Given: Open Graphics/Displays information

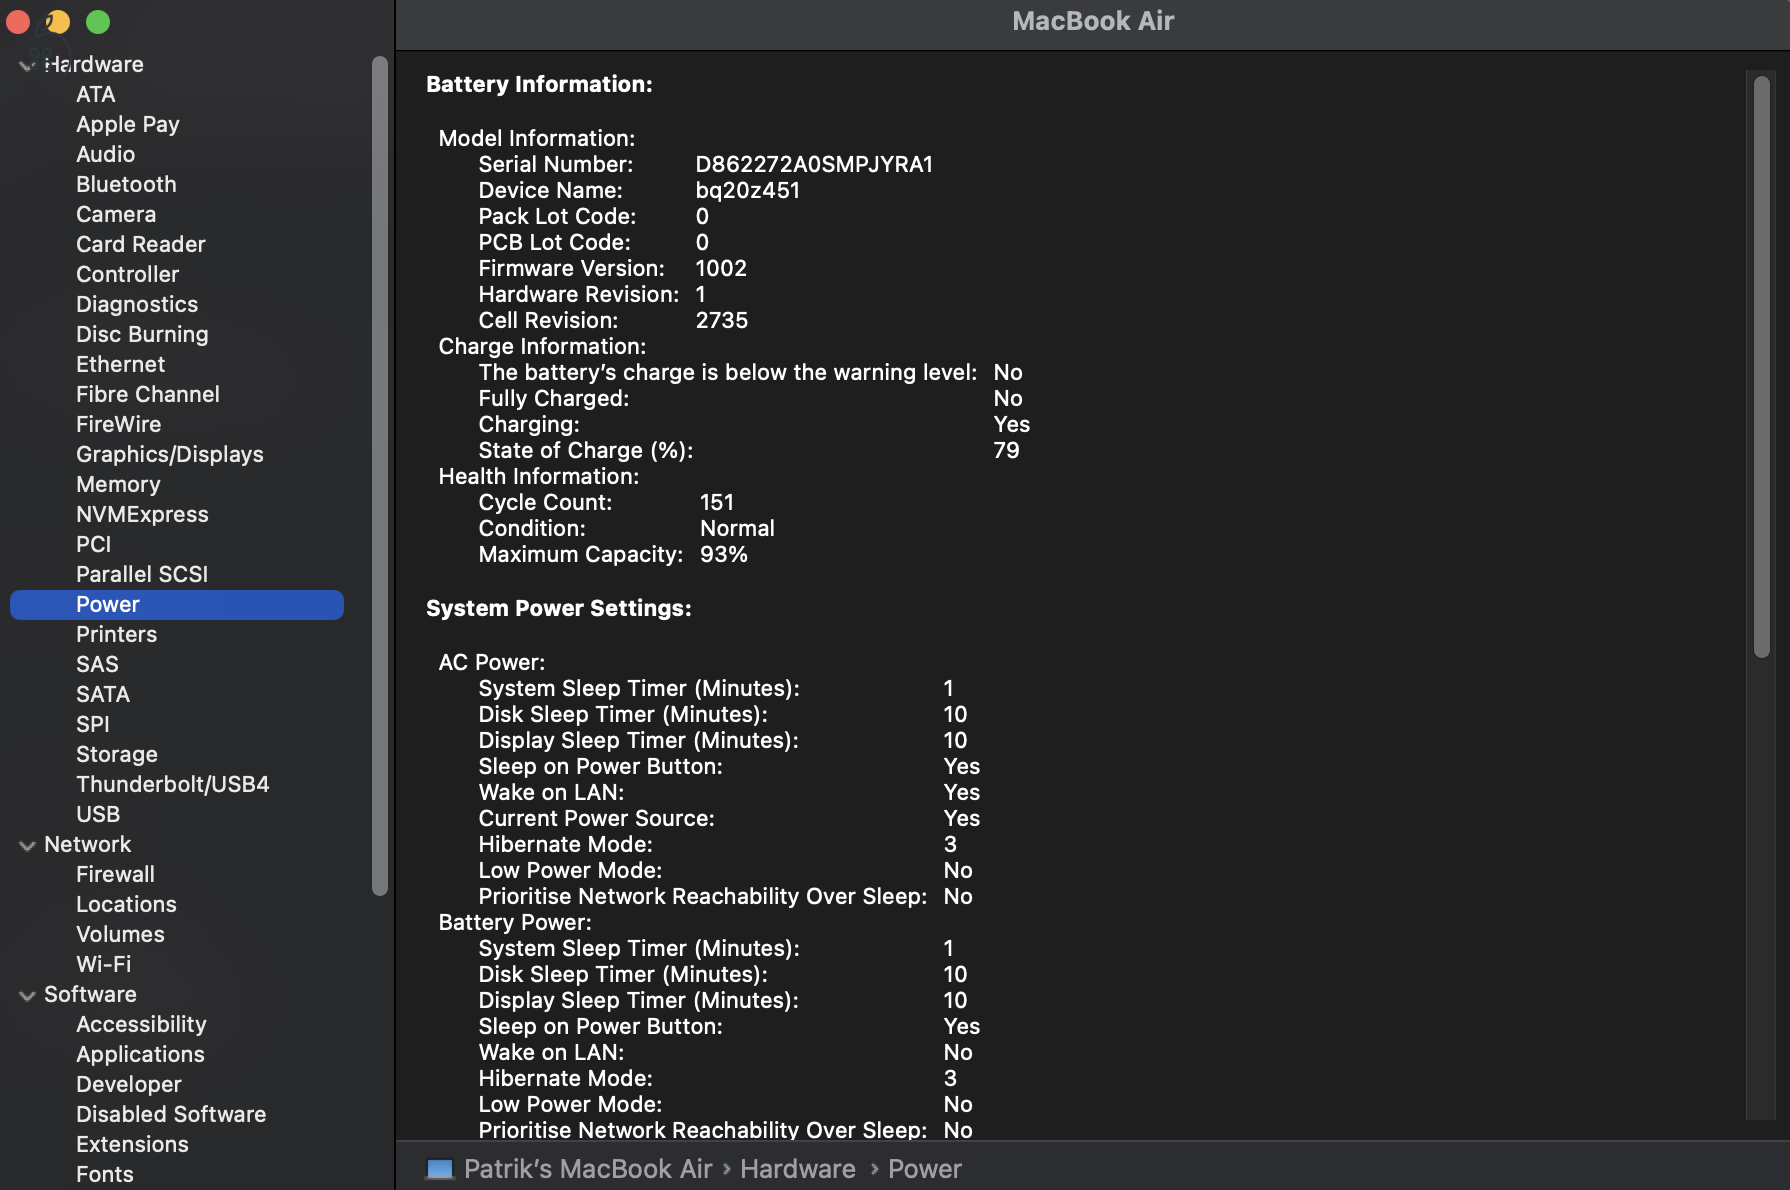Looking at the screenshot, I should click(x=170, y=454).
